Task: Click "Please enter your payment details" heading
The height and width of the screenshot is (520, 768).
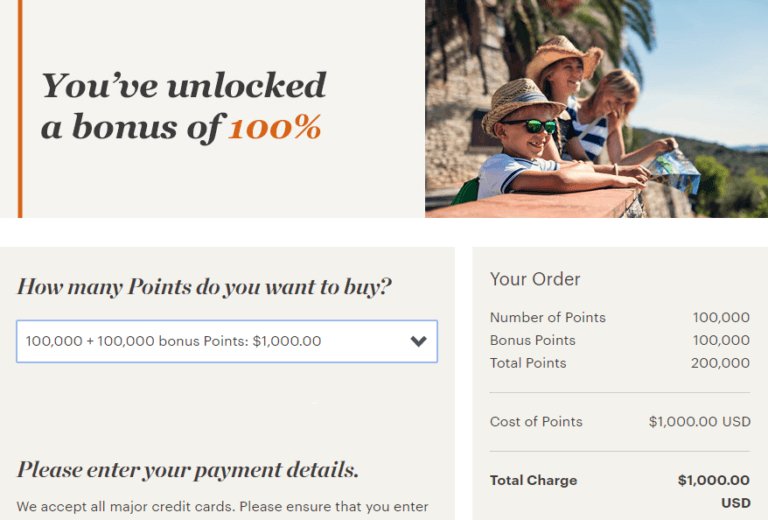Action: tap(187, 469)
